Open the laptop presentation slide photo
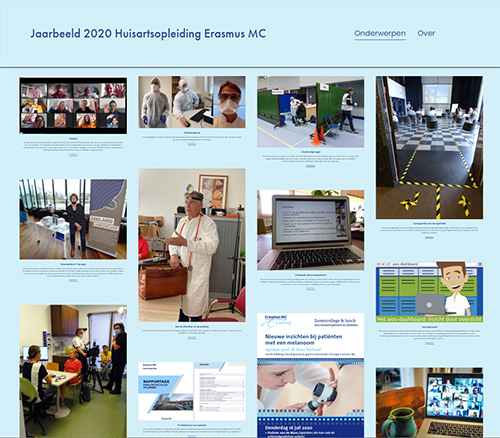 click(310, 230)
